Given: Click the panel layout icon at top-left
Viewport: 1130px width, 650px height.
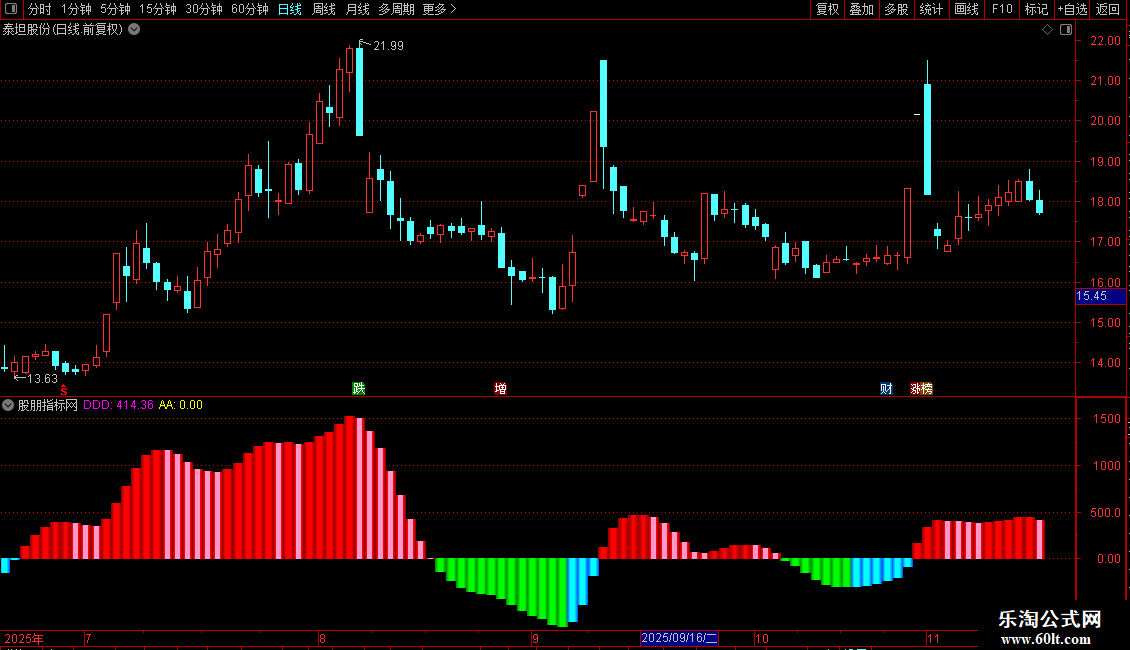Looking at the screenshot, I should coord(11,9).
